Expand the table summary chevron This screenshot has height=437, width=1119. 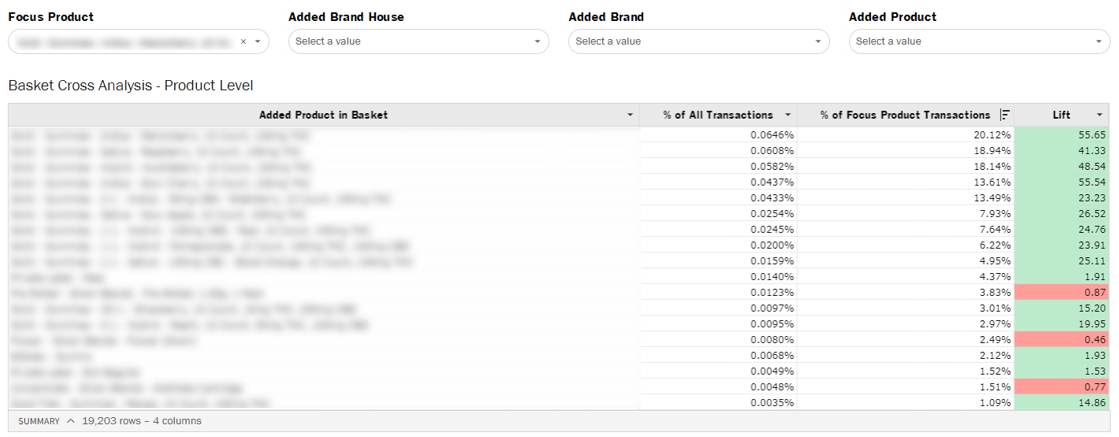pyautogui.click(x=71, y=421)
